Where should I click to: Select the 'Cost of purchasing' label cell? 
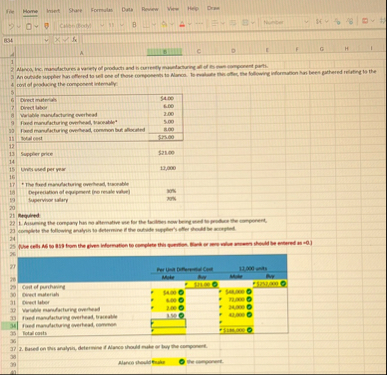point(43,286)
